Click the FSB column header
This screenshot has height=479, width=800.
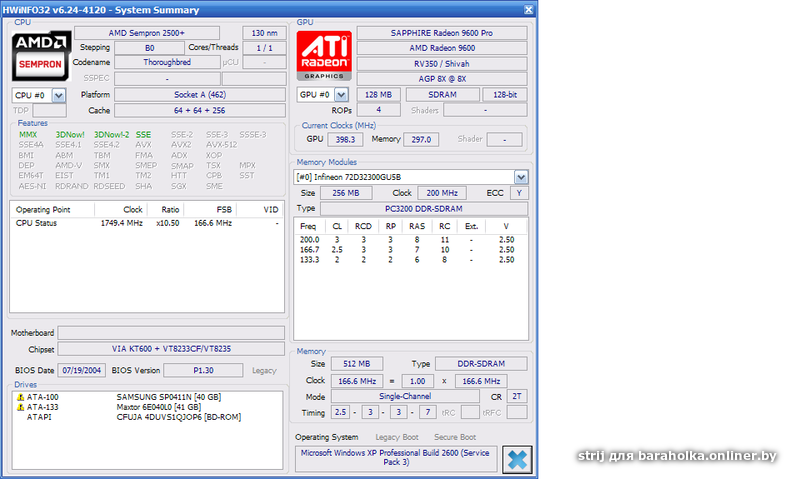pos(210,210)
